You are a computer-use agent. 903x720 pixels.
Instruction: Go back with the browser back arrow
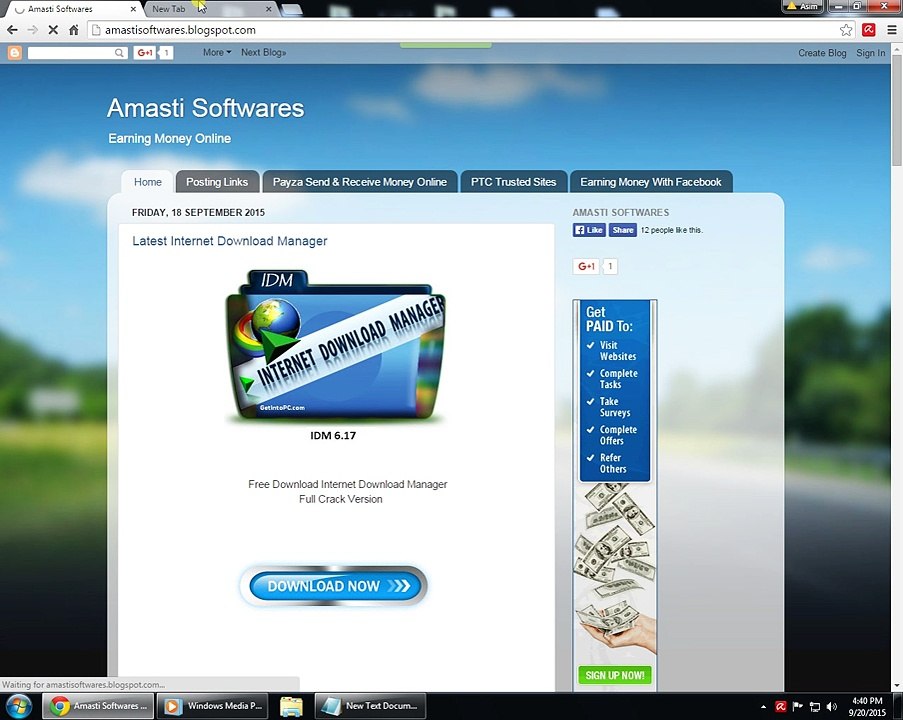click(12, 30)
